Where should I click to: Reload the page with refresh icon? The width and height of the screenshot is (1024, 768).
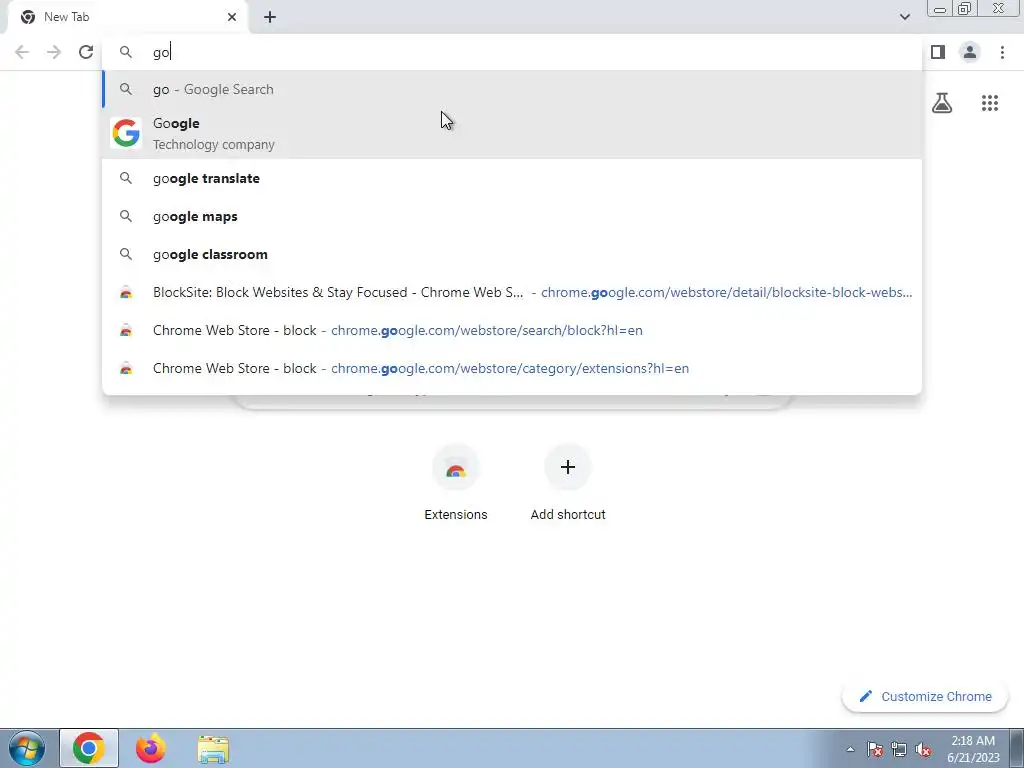coord(86,52)
